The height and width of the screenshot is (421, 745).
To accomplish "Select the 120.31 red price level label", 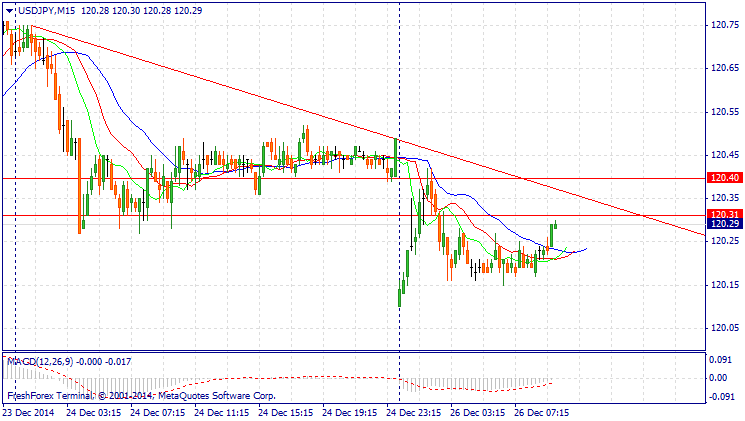I will coord(725,214).
